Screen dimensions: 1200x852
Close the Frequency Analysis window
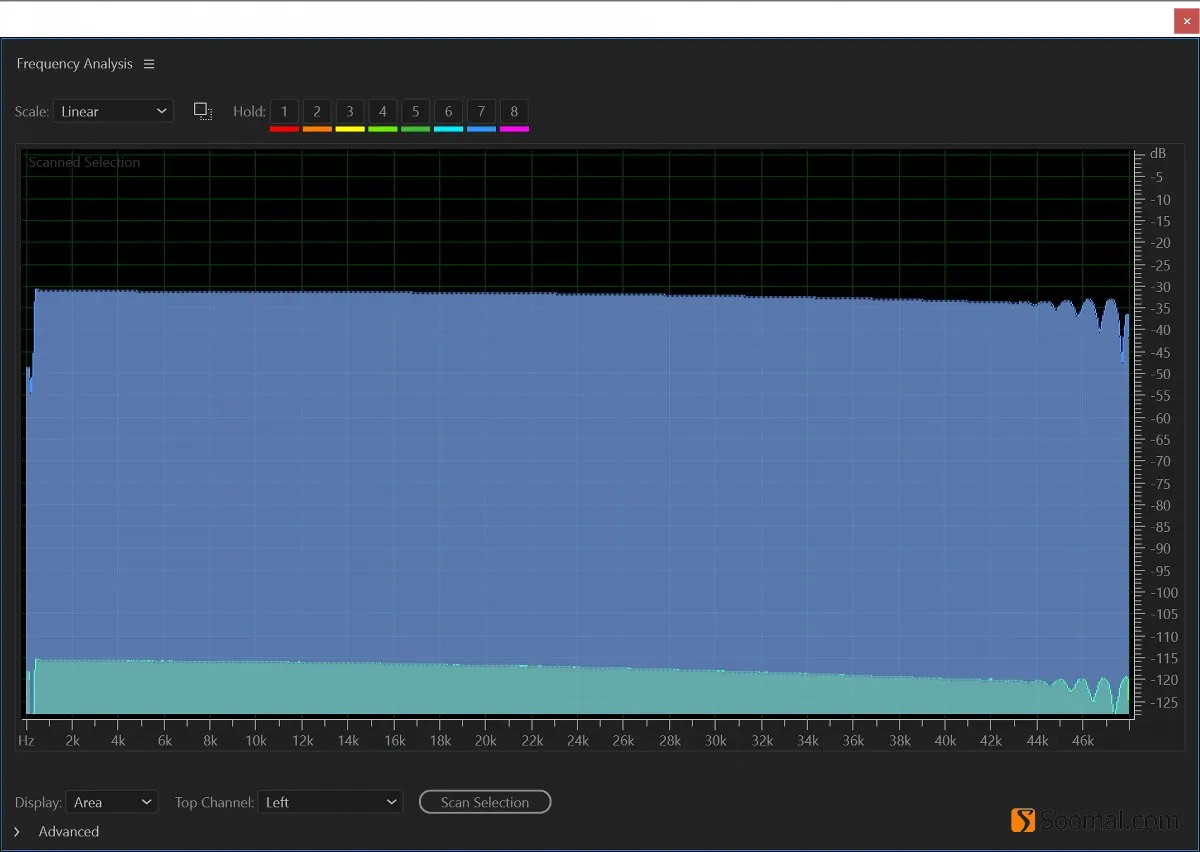pos(1186,21)
